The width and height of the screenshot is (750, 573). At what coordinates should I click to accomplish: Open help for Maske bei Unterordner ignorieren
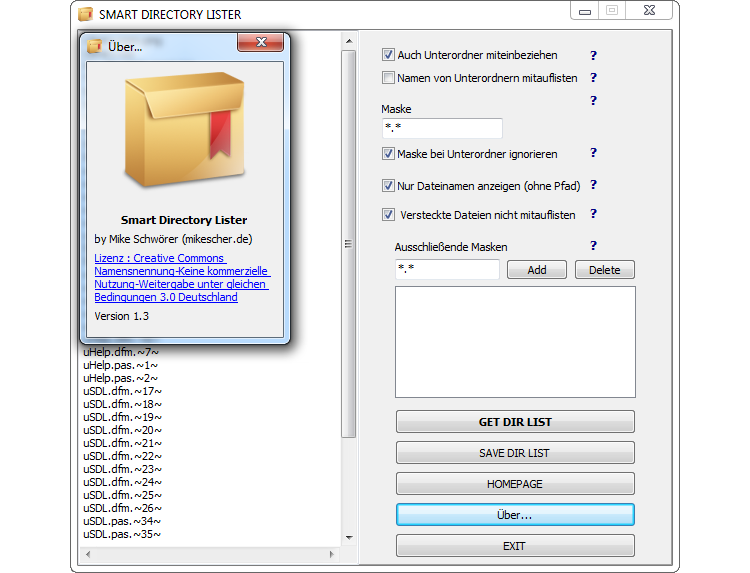pyautogui.click(x=593, y=153)
